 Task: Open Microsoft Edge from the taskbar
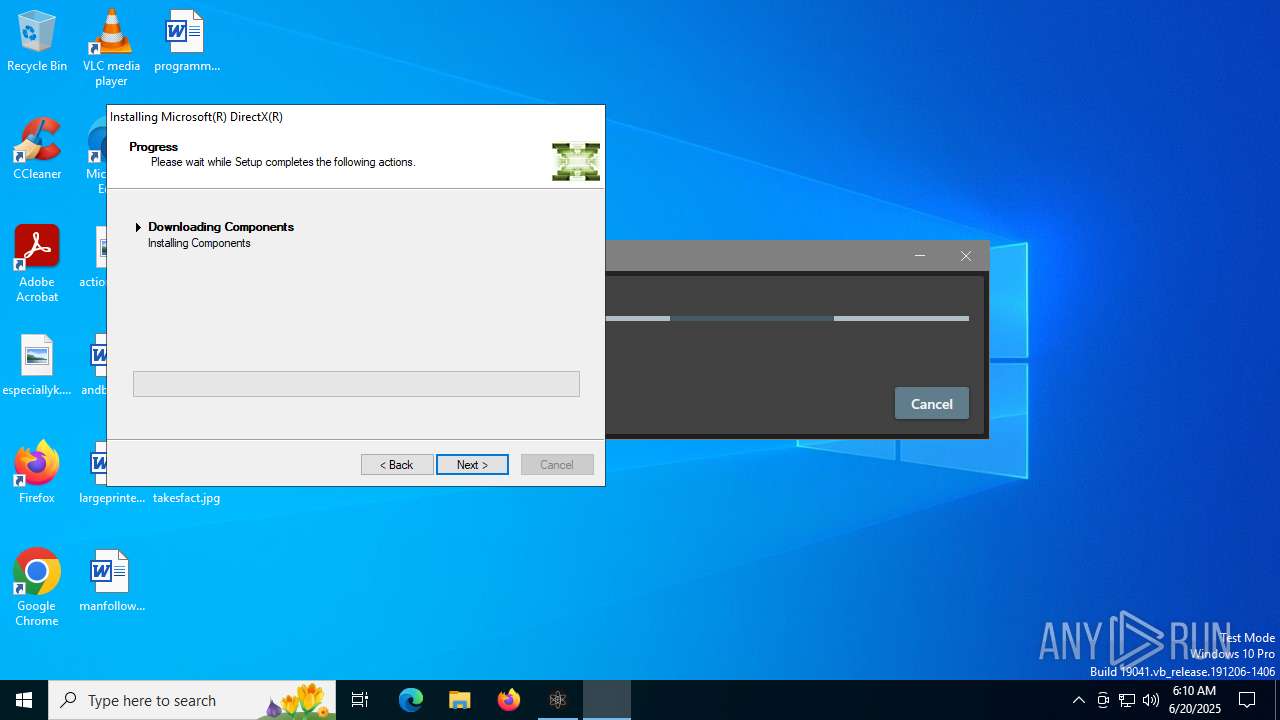(411, 700)
